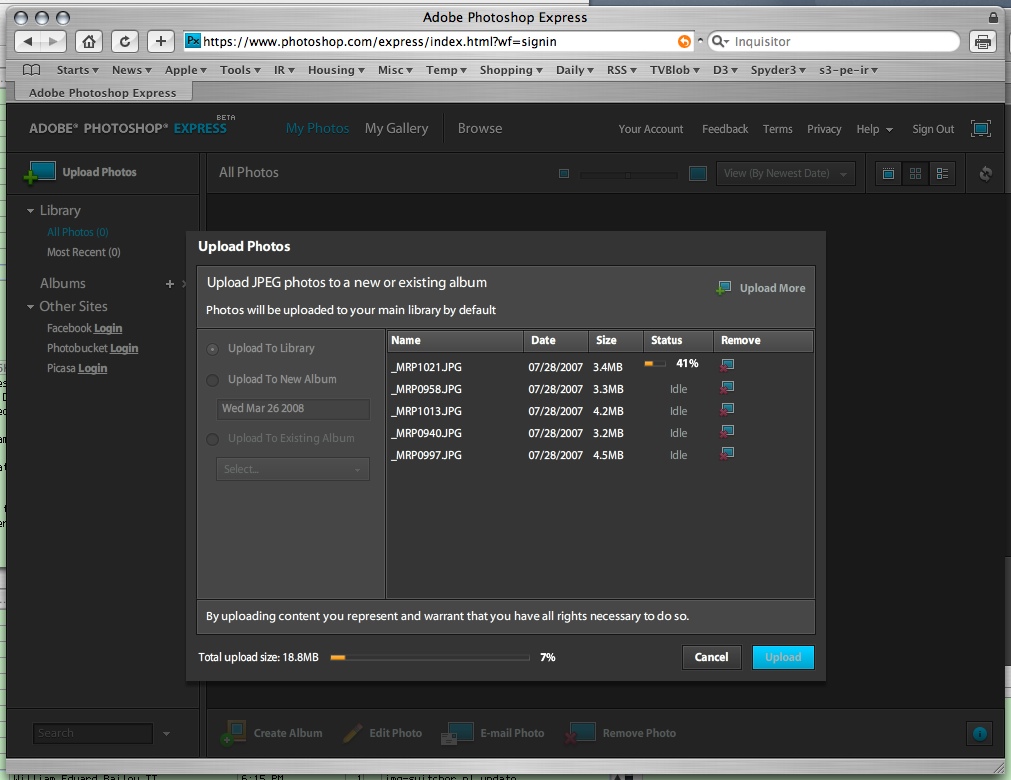The height and width of the screenshot is (780, 1011).
Task: Select Upload To New Album option
Action: (x=212, y=380)
